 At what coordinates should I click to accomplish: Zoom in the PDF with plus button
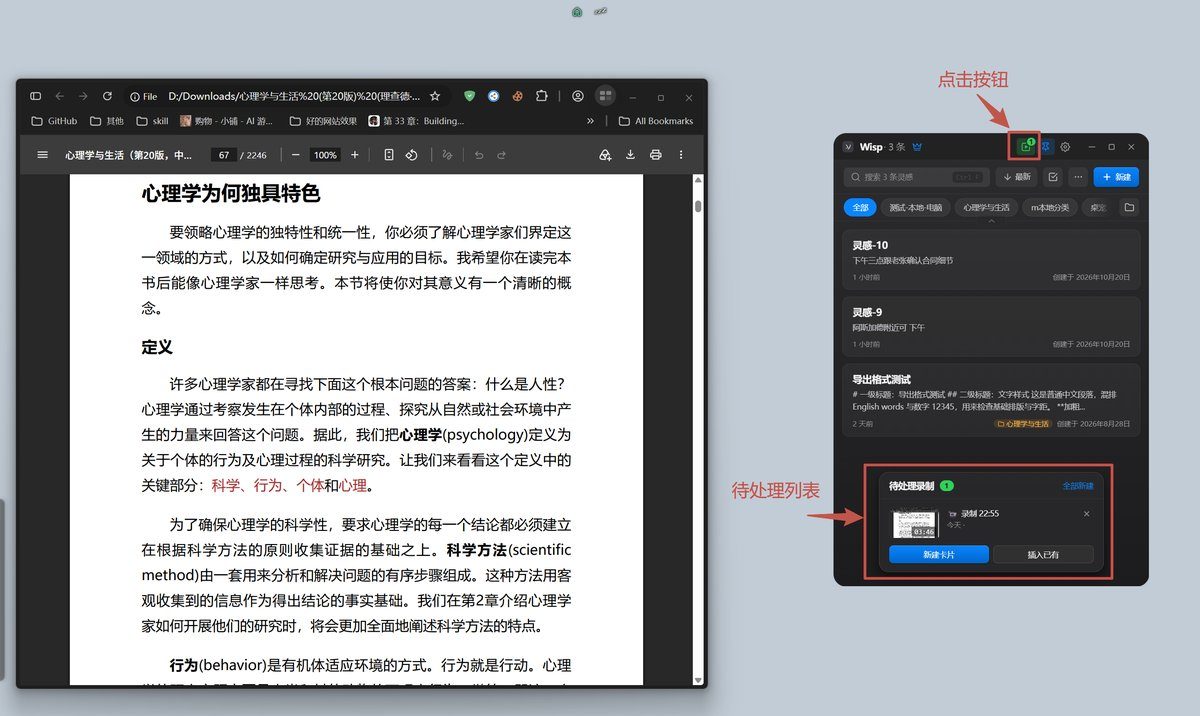tap(354, 155)
